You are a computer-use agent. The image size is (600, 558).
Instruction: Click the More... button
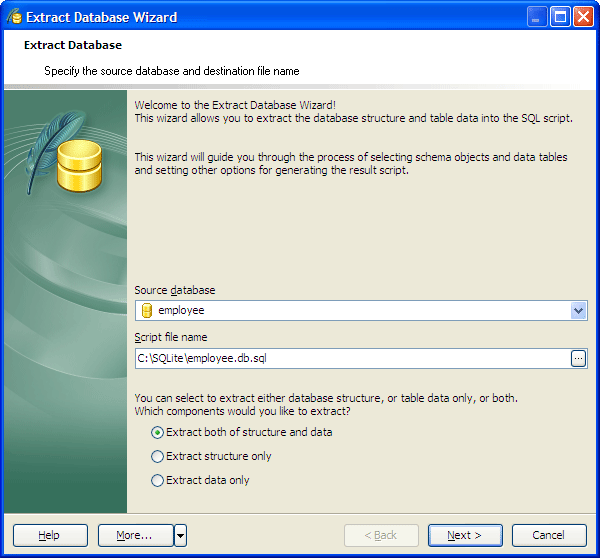point(135,535)
